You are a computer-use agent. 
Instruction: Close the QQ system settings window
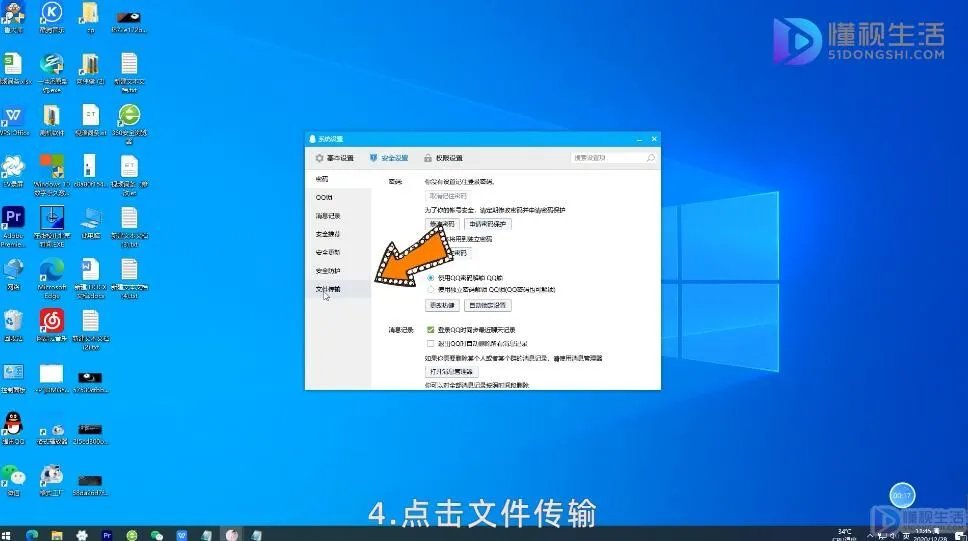[654, 139]
